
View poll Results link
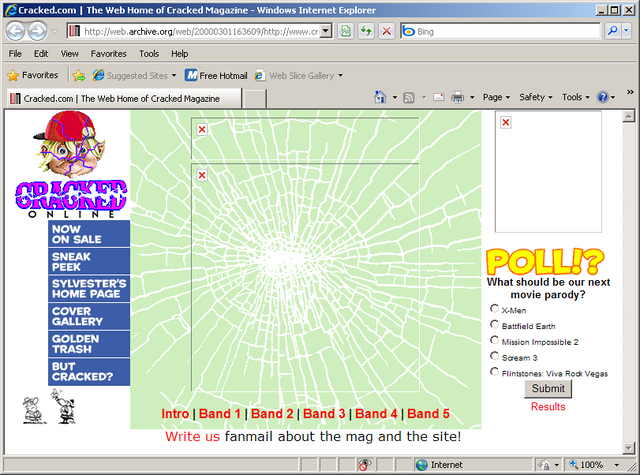(x=548, y=407)
